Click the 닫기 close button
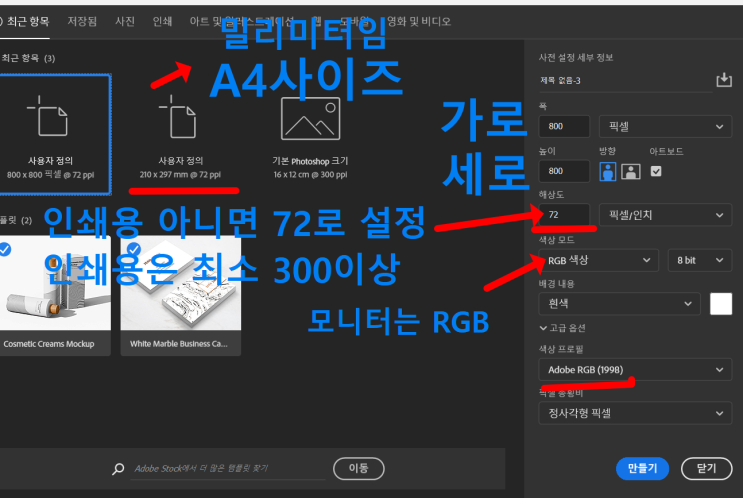 (706, 469)
